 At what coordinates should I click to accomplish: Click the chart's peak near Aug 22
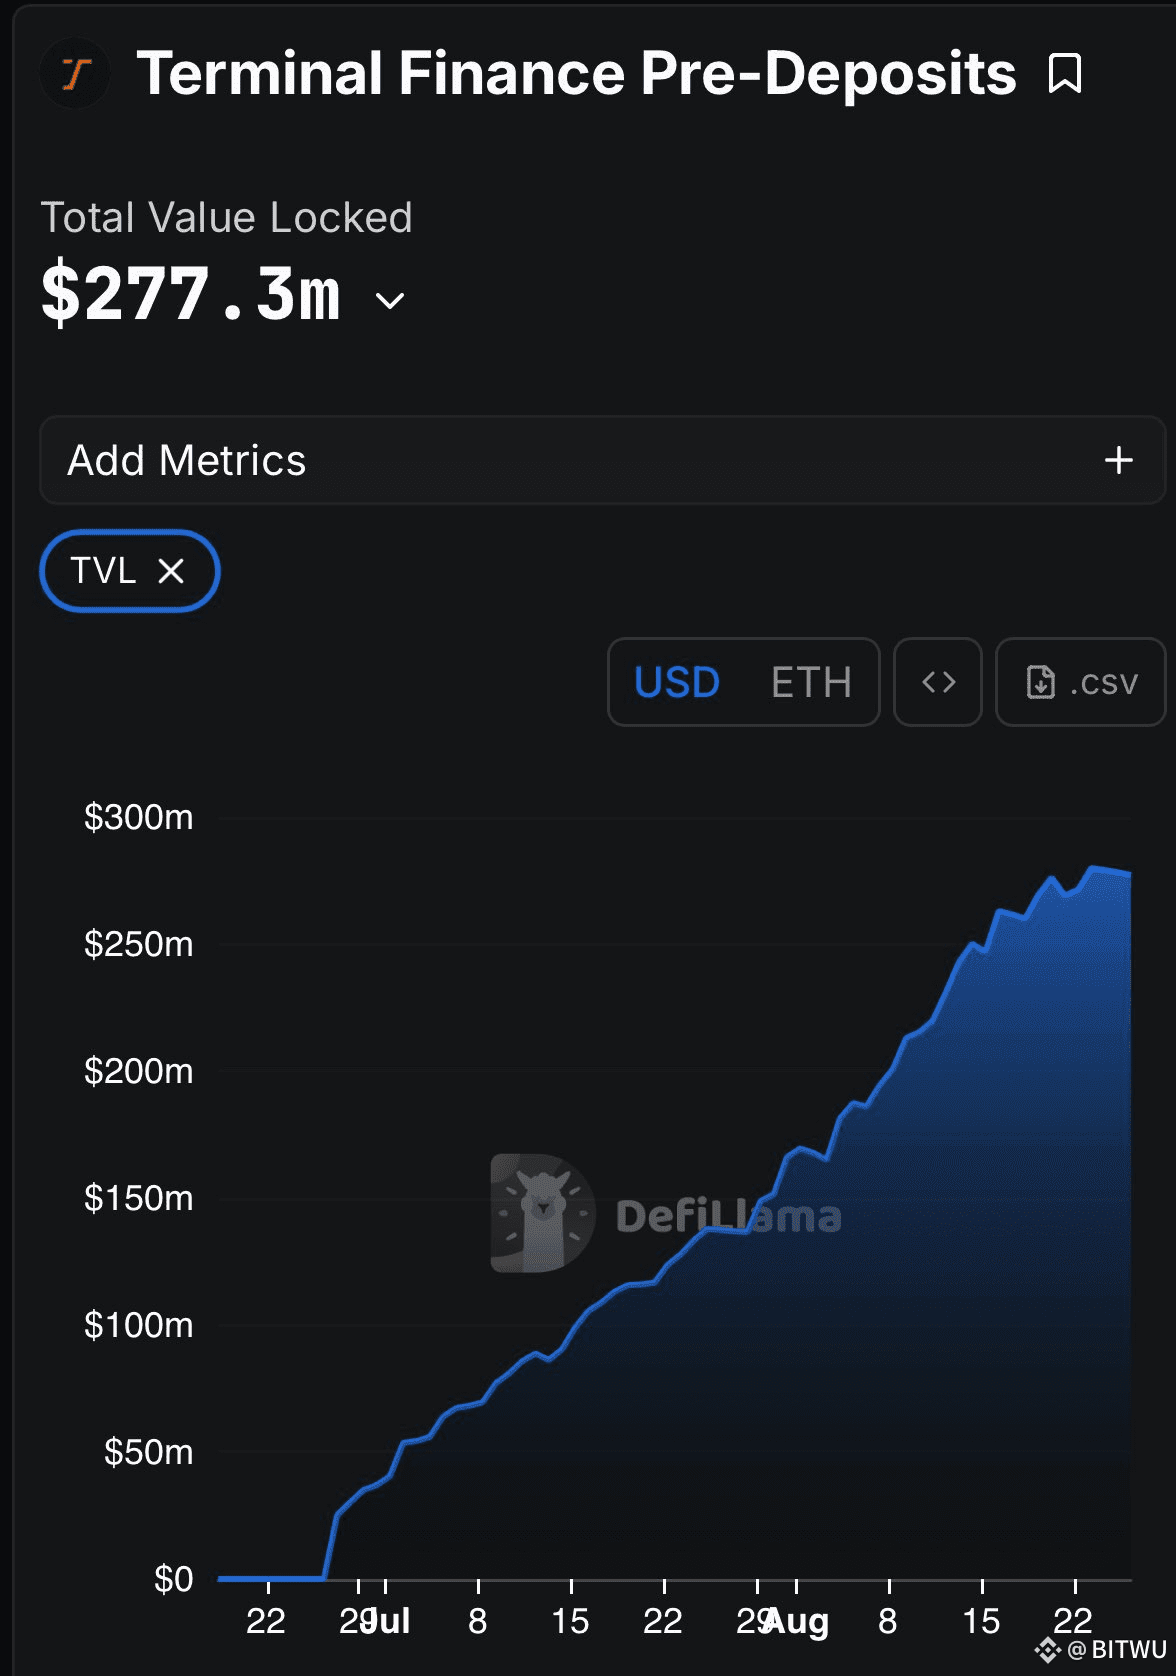1093,868
